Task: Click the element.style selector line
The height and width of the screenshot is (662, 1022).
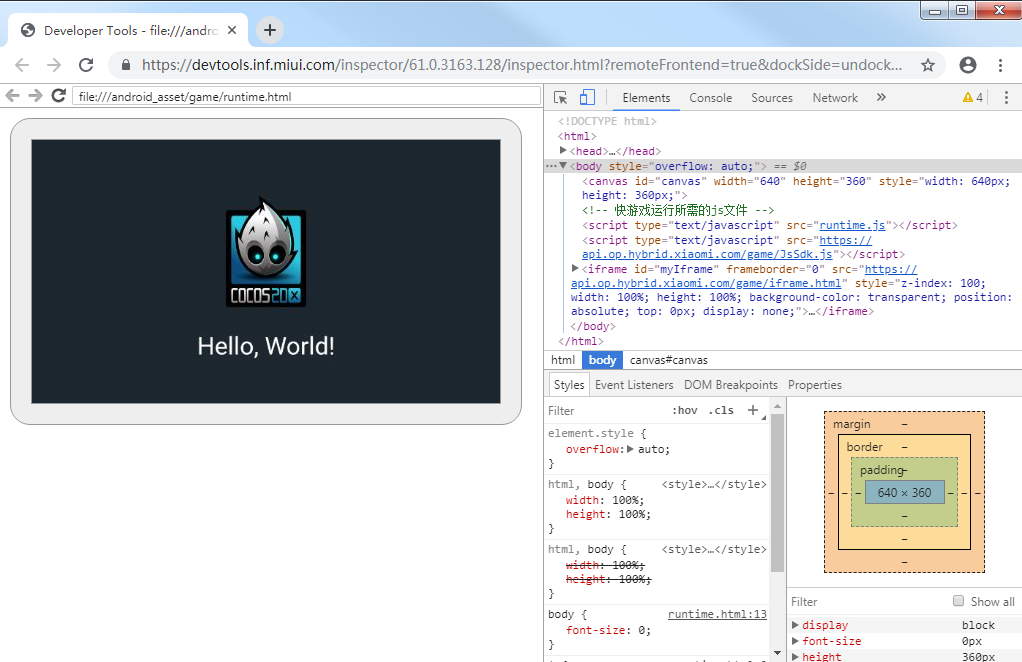Action: pyautogui.click(x=597, y=433)
